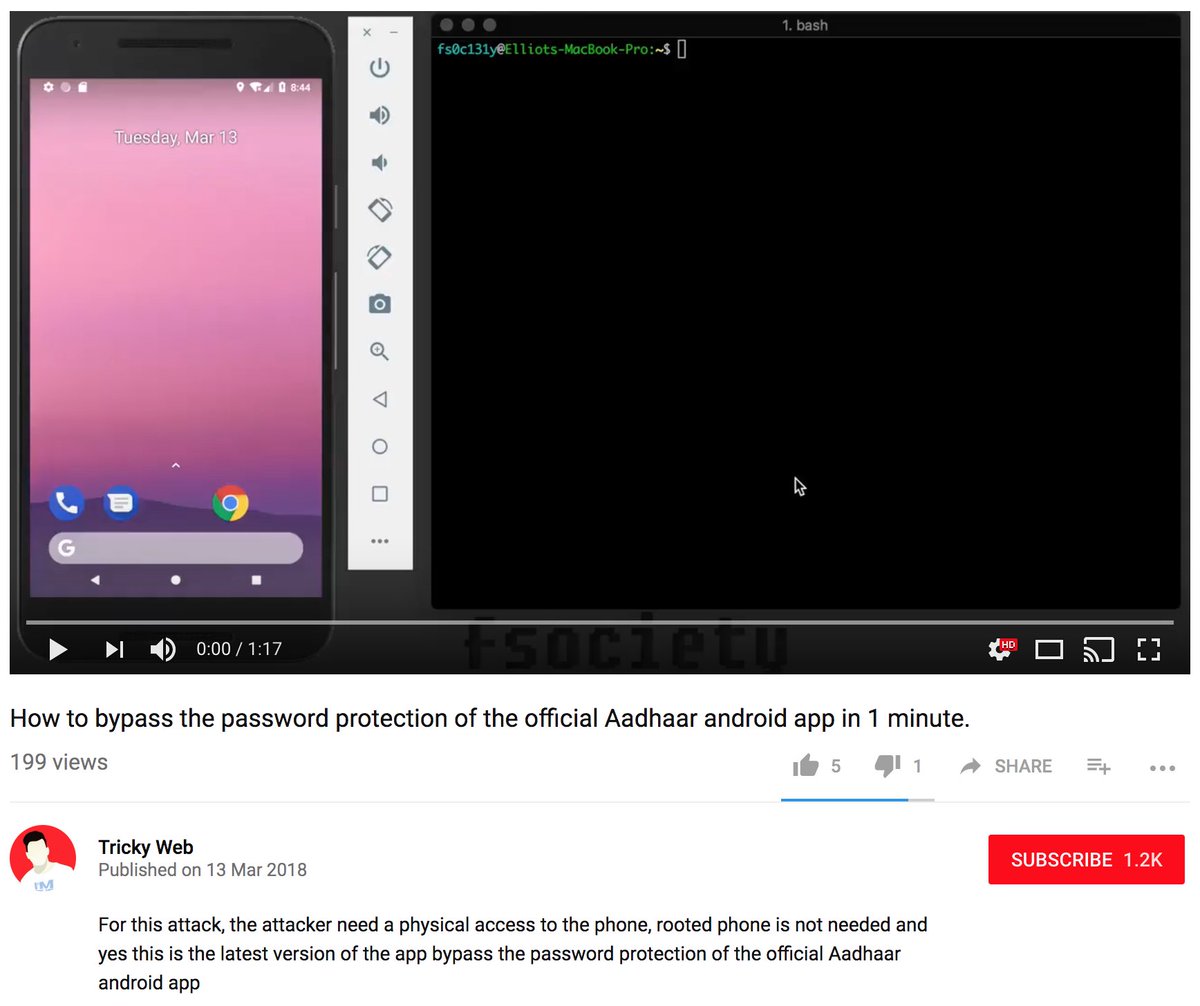Click the like/dislike ratio bar
The width and height of the screenshot is (1200, 1006).
(x=858, y=800)
